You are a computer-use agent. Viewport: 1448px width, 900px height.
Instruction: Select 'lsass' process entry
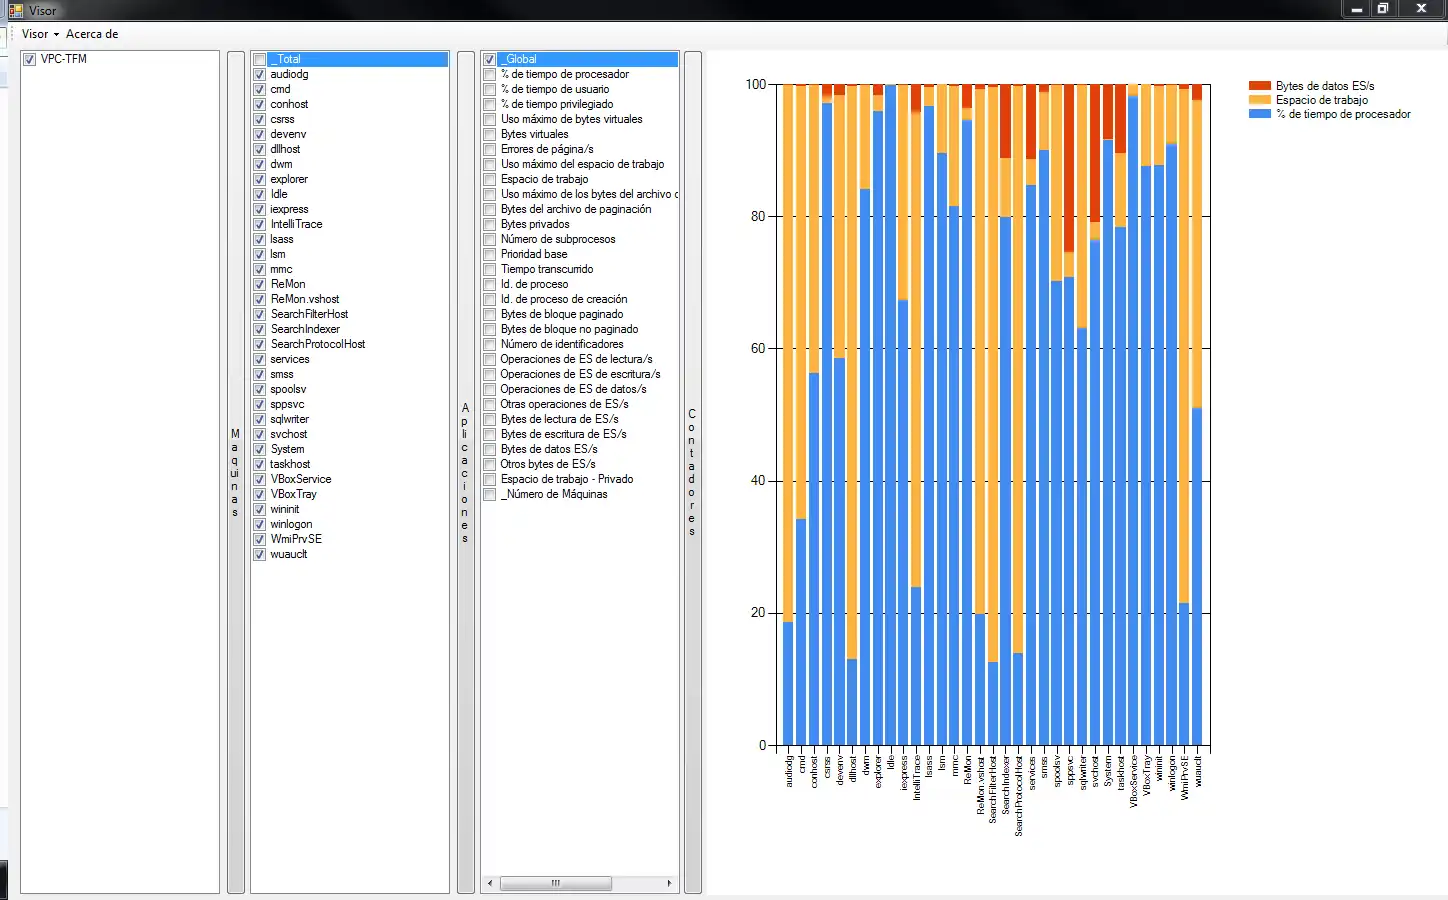coord(282,239)
